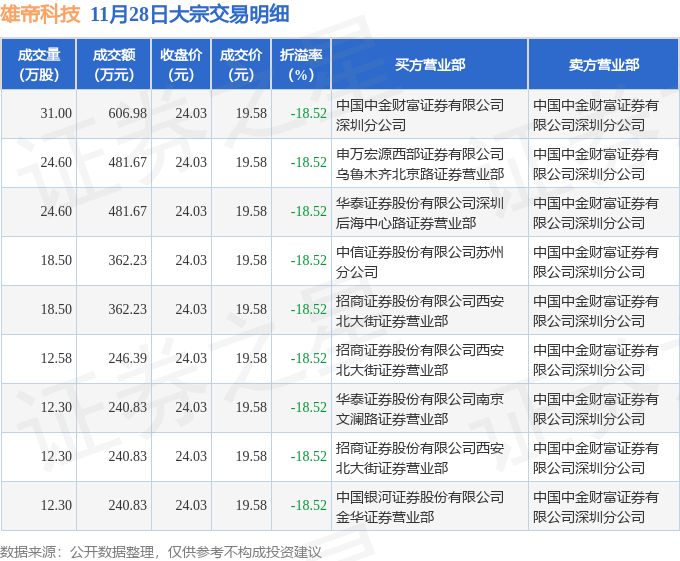The height and width of the screenshot is (561, 680).
Task: Select the 246.39 transaction amount cell
Action: pos(127,359)
